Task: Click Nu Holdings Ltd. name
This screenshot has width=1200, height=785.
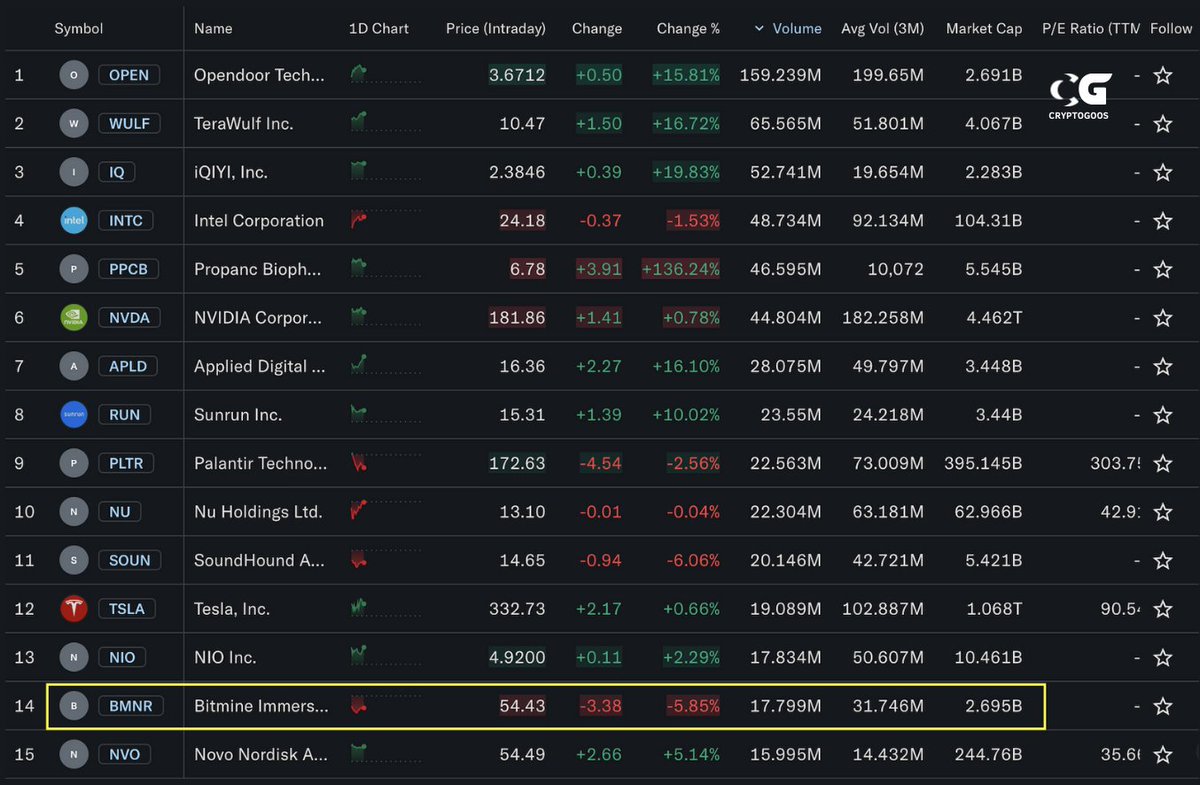Action: (x=258, y=512)
